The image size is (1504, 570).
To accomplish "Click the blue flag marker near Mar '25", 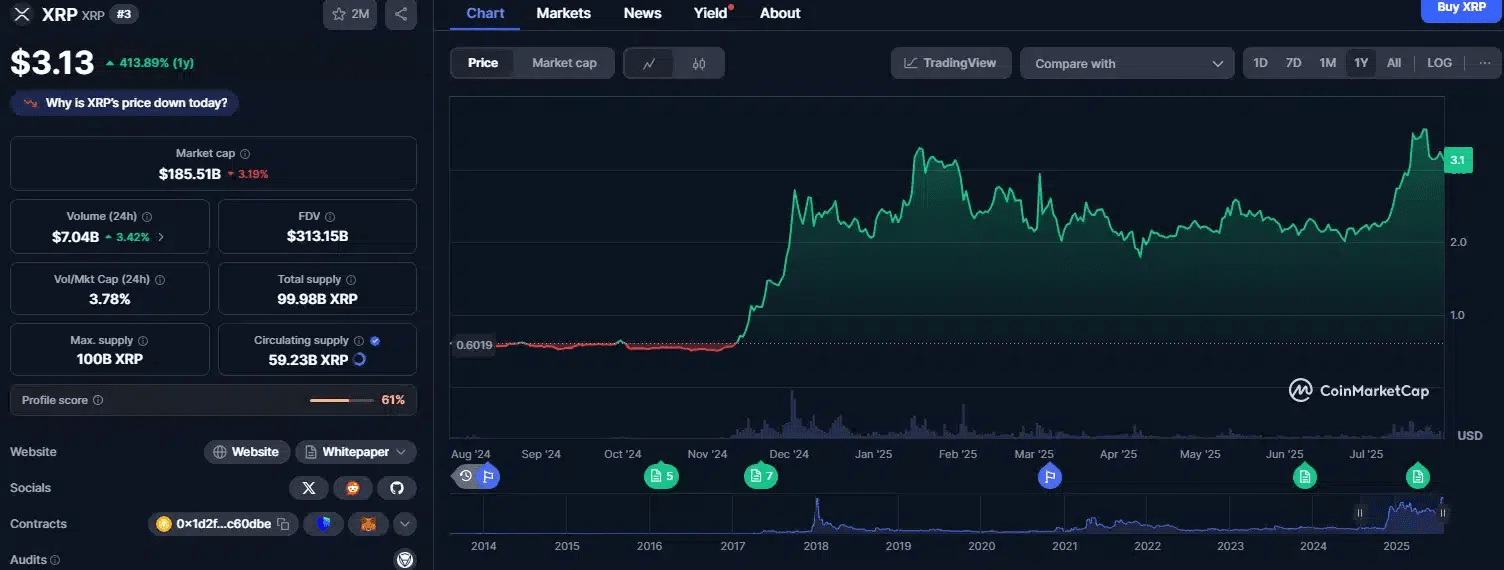I will (x=1049, y=476).
